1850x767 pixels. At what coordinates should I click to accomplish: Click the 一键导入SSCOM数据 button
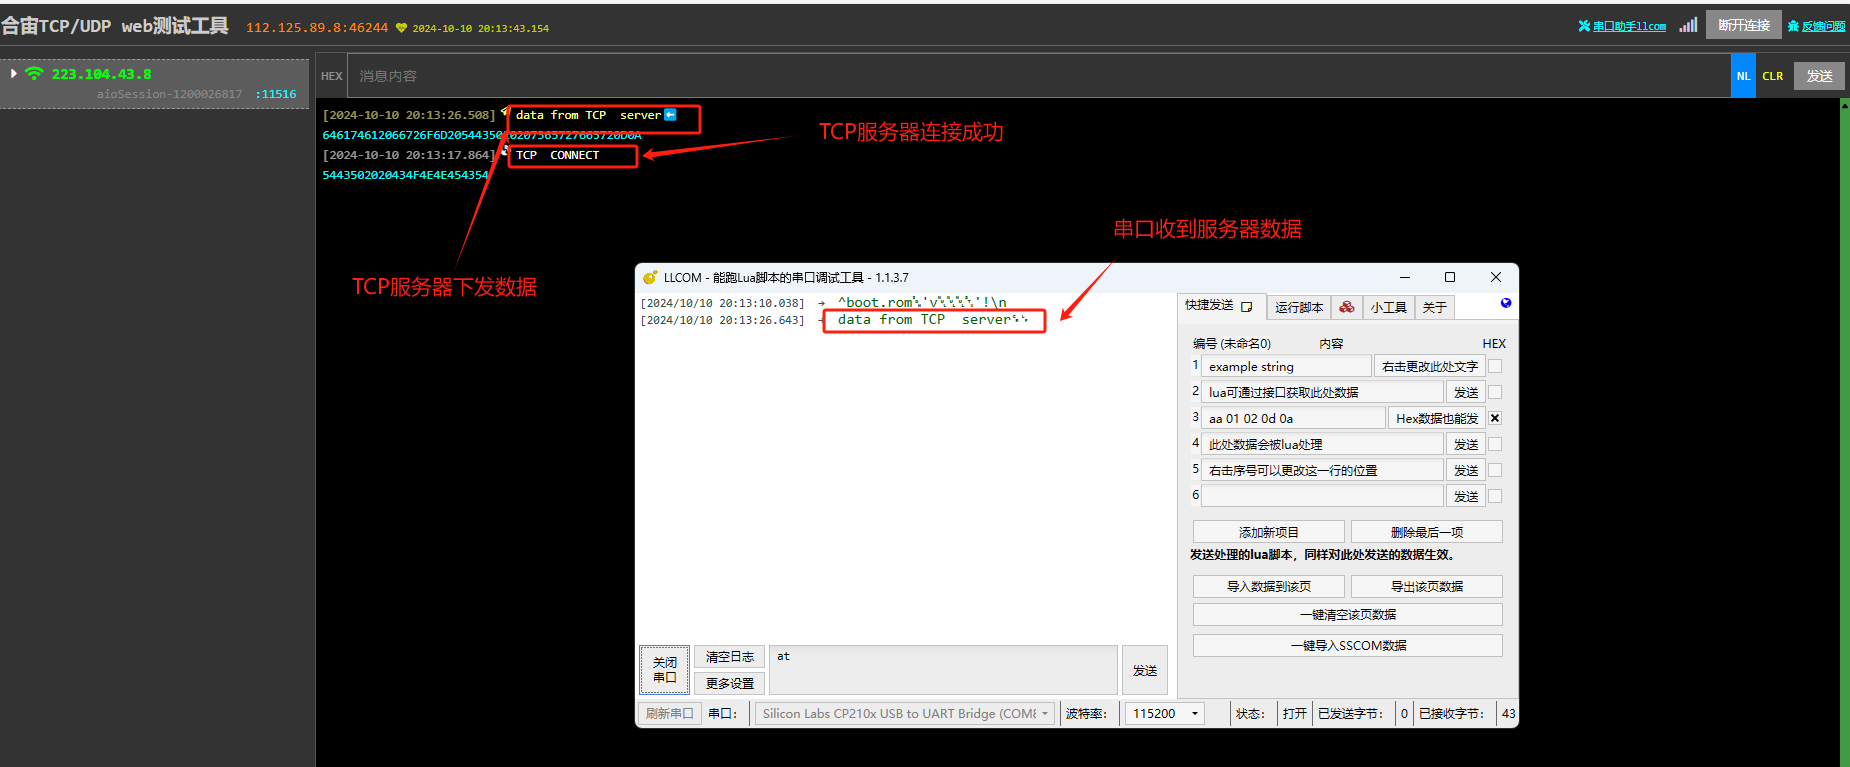[1348, 645]
